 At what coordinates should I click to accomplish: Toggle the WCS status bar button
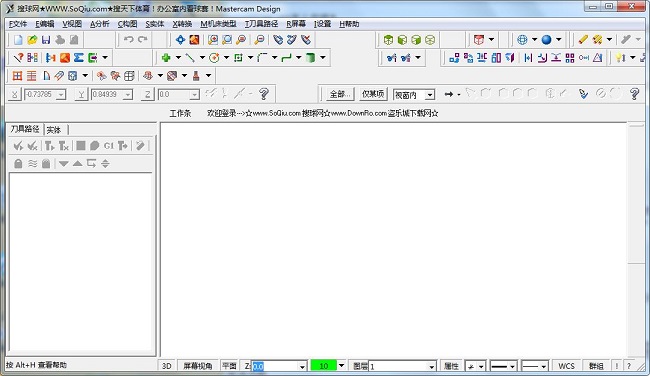pos(566,366)
